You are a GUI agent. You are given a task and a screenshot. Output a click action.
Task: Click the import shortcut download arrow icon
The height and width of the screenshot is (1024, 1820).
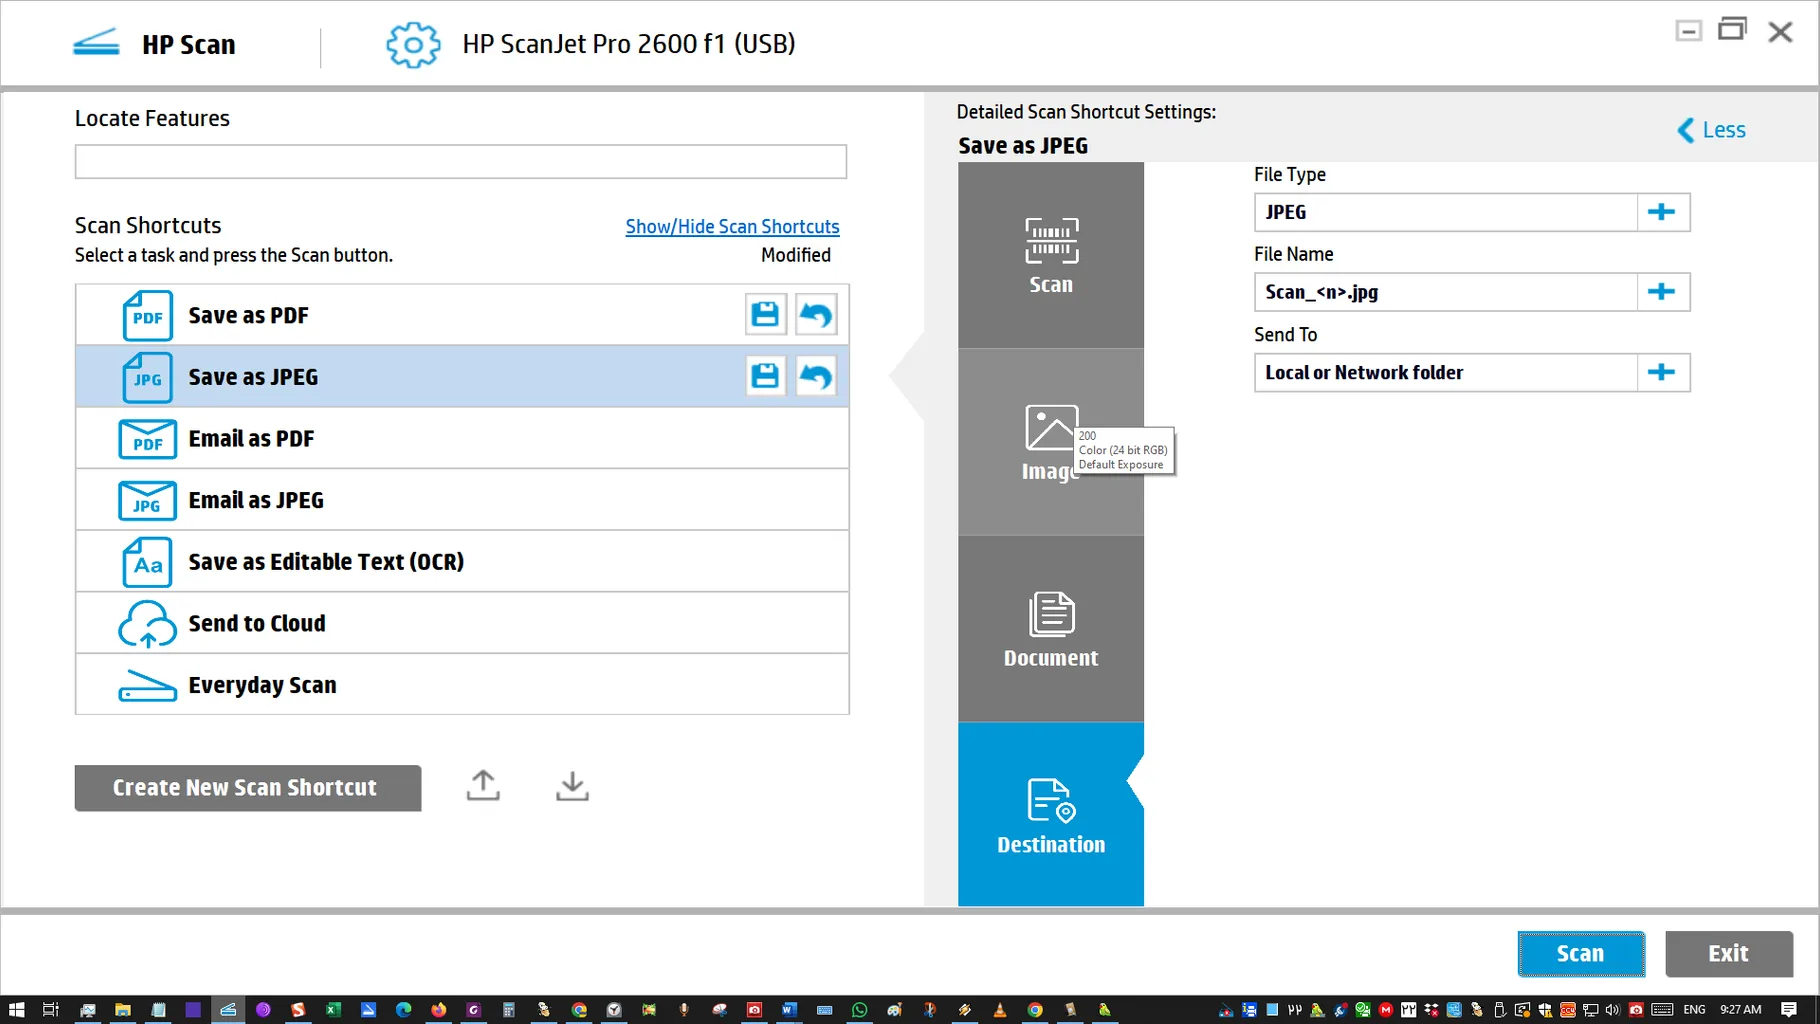tap(572, 786)
